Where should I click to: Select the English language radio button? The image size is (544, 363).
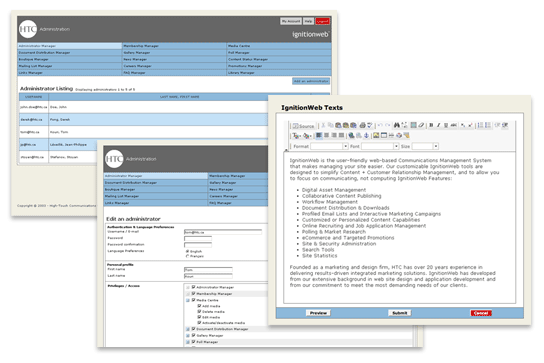pos(187,251)
